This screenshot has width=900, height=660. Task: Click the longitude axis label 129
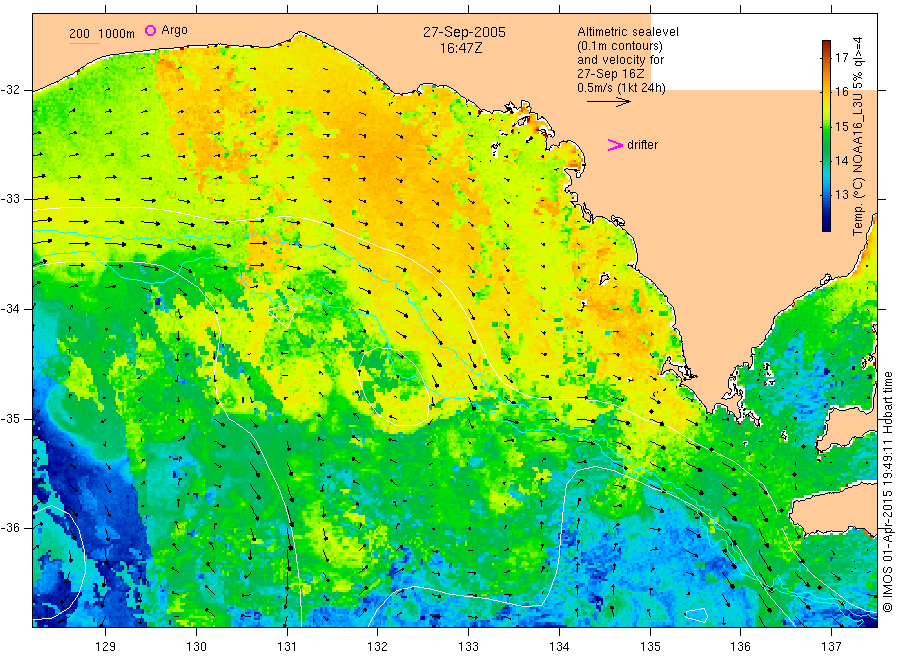(106, 647)
